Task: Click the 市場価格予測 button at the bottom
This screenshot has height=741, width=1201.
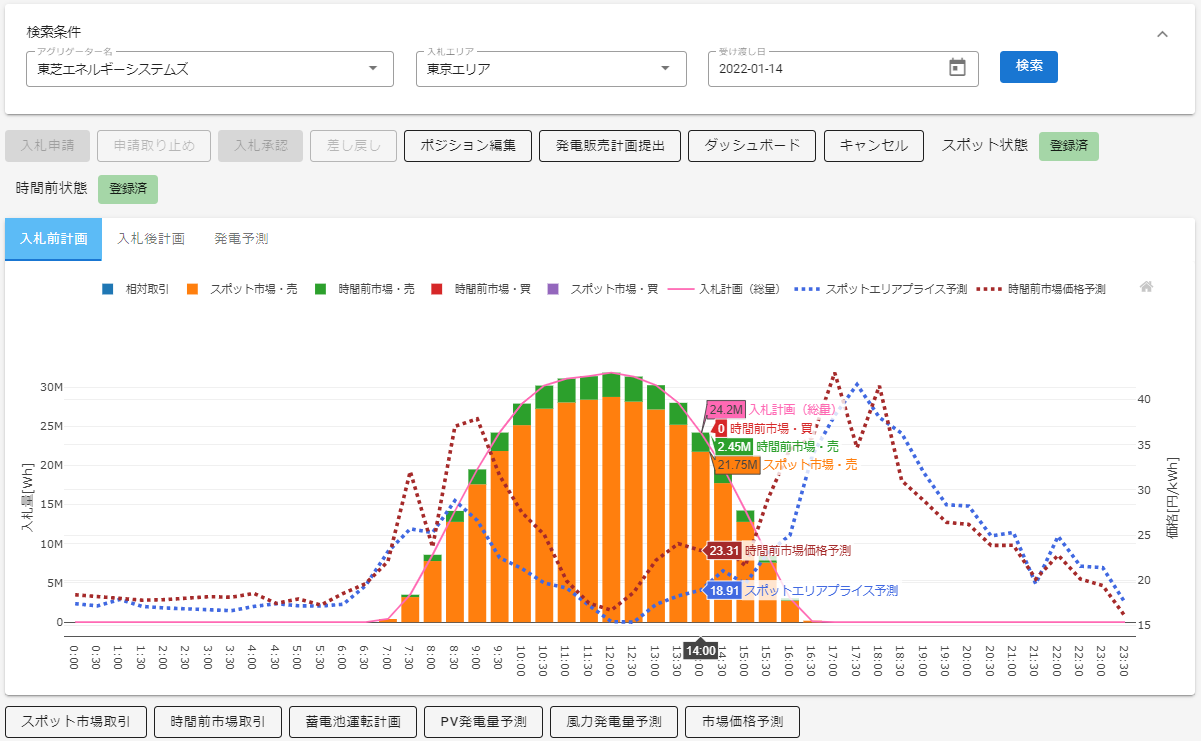Action: point(742,721)
